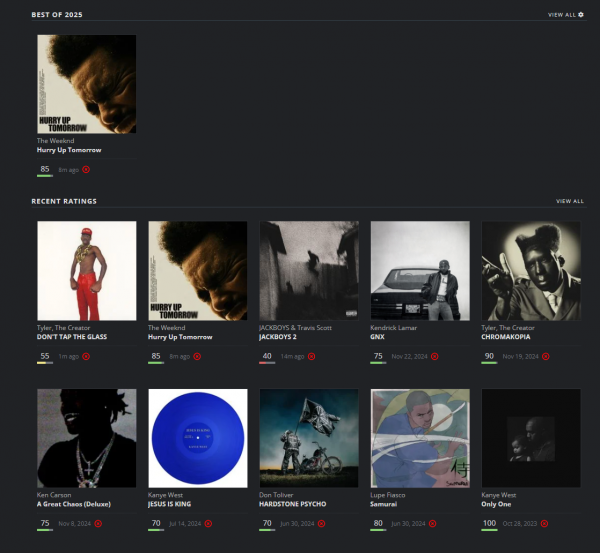Remove the rating under Best of 2025 Hurry Up Tomorrow
The height and width of the screenshot is (553, 600).
[86, 170]
